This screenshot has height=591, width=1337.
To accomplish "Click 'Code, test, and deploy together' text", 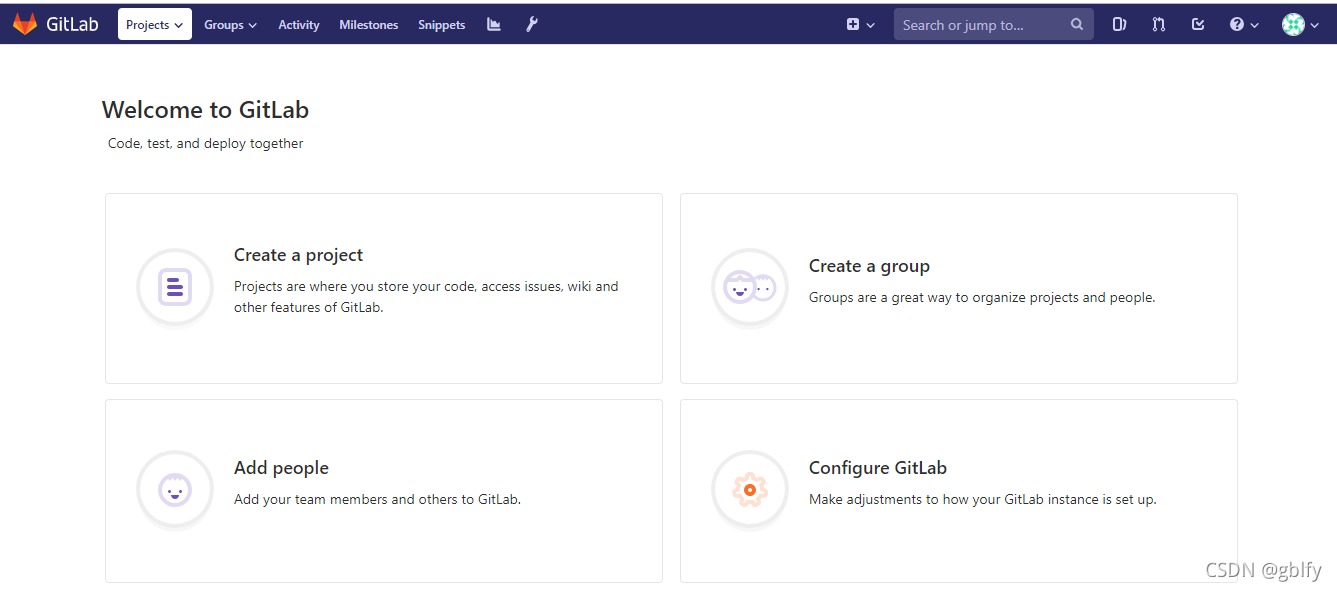I will (206, 143).
